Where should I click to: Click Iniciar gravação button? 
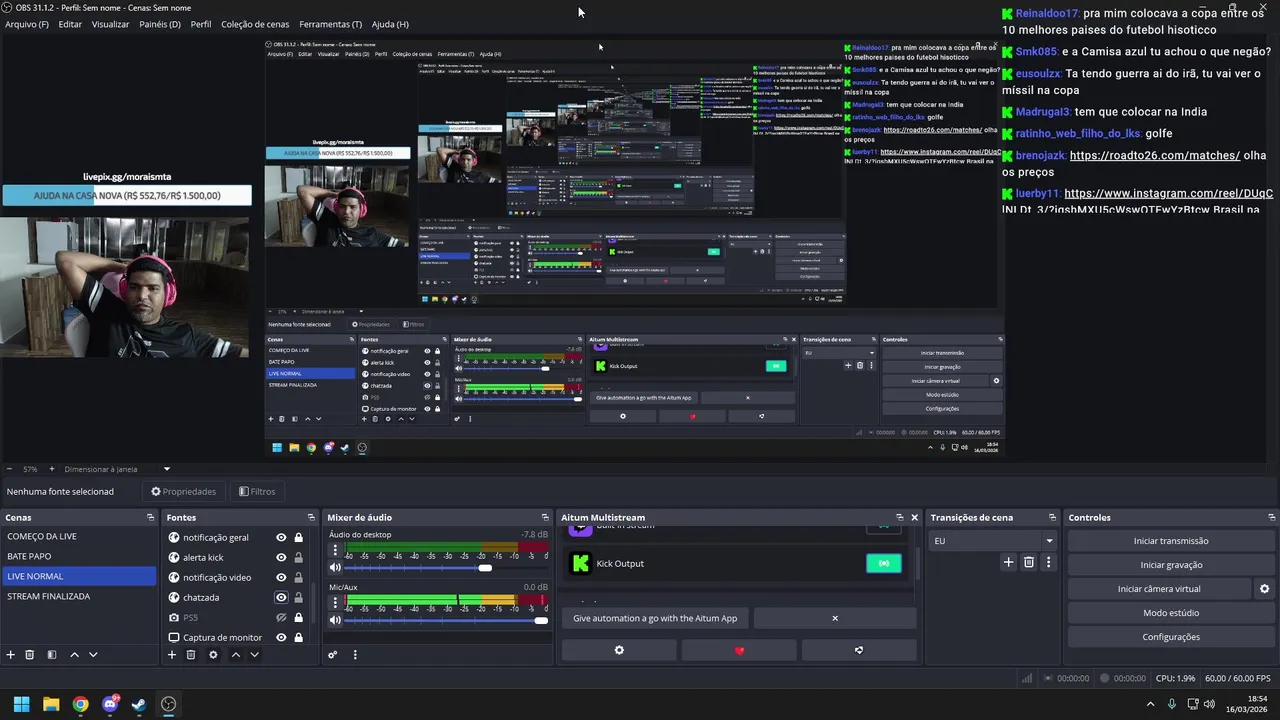(x=1171, y=565)
